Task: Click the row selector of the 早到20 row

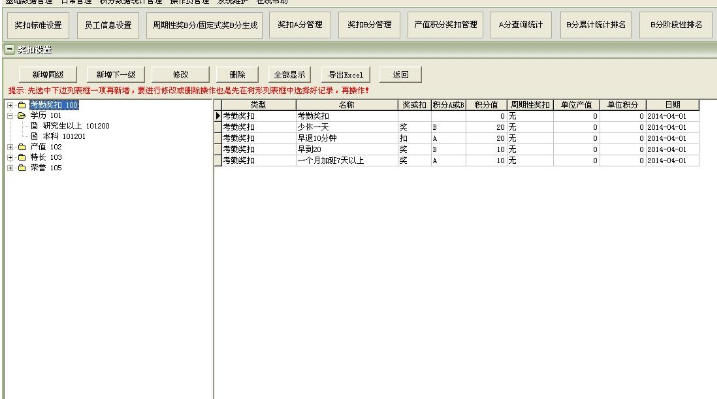Action: tap(218, 149)
